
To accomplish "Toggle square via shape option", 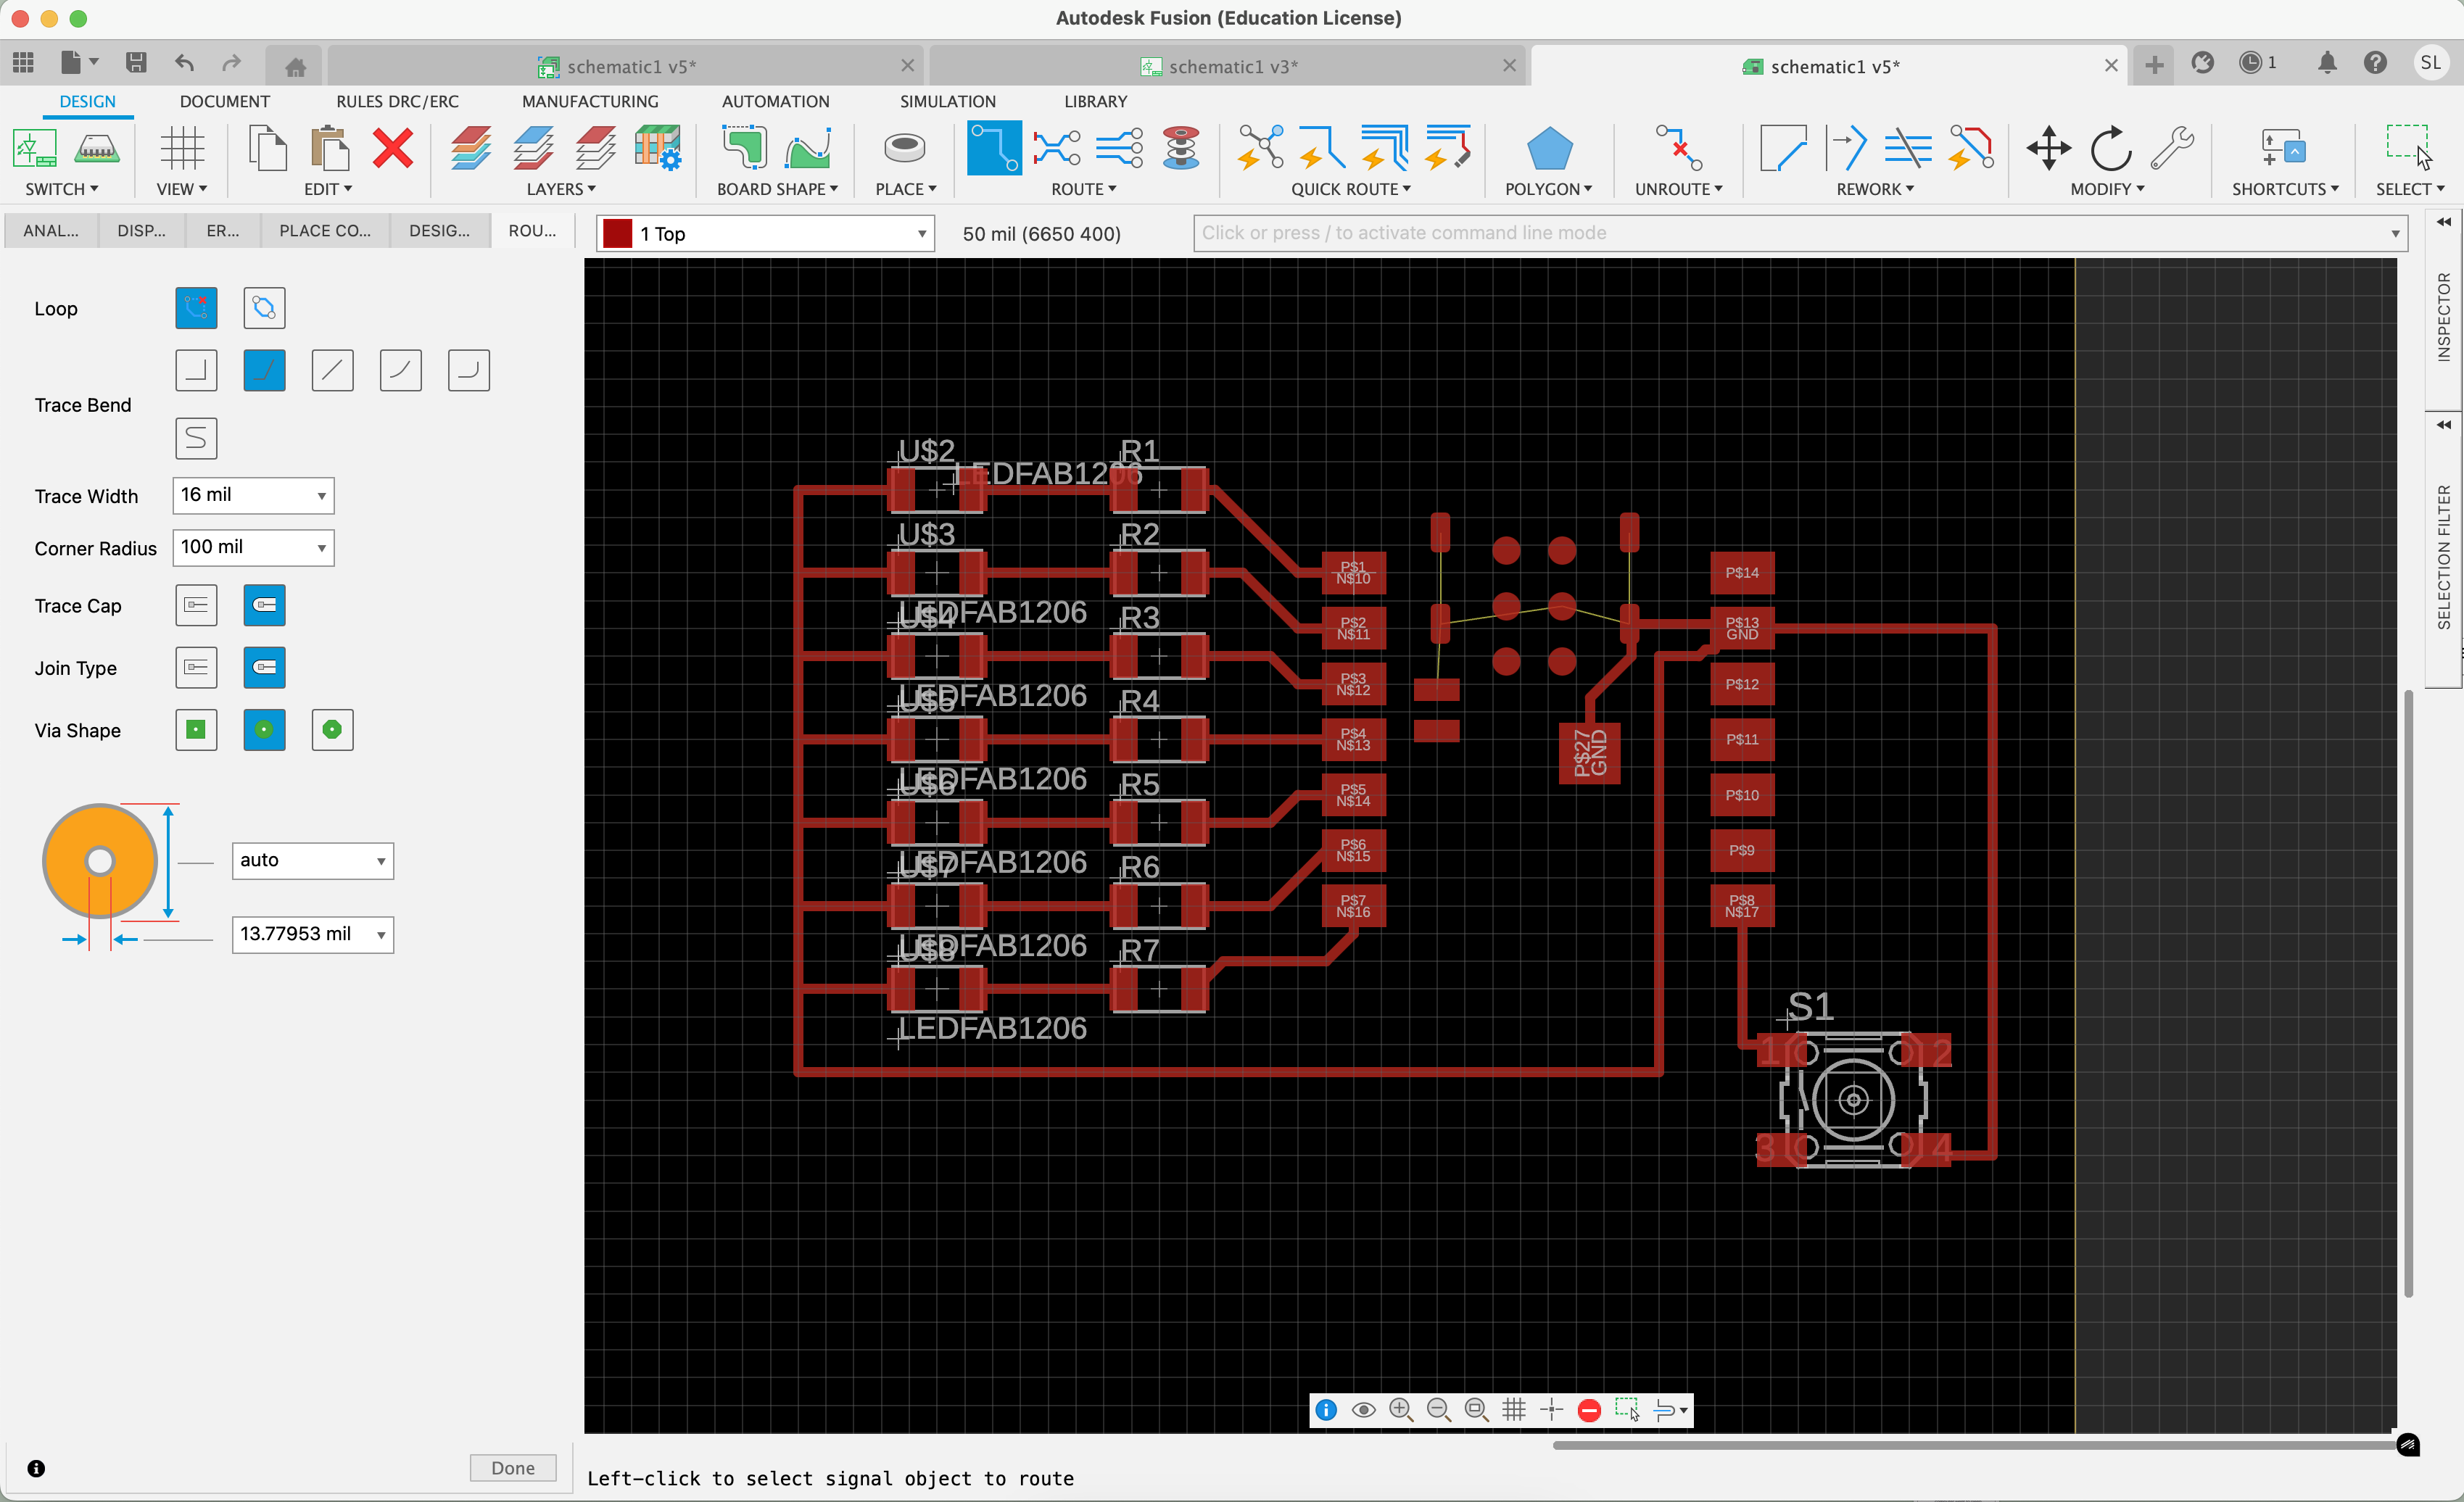I will [195, 728].
